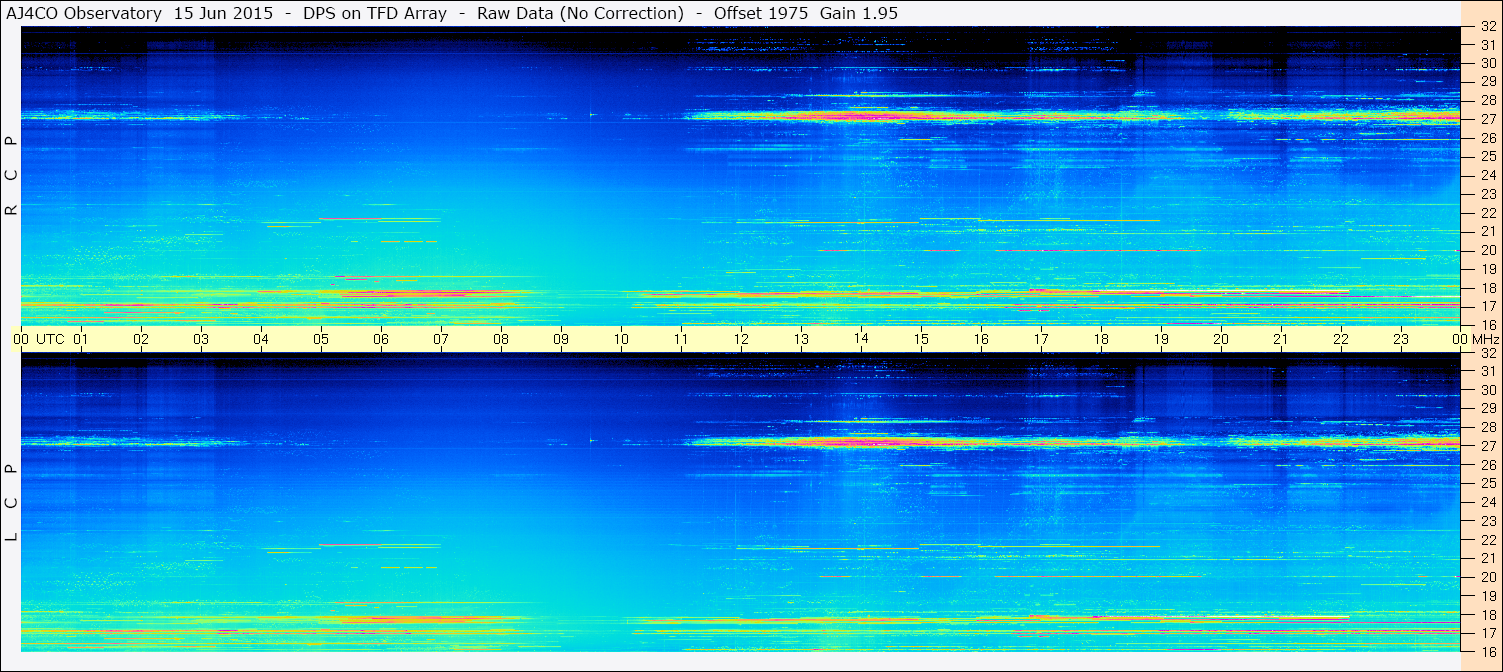The image size is (1503, 672).
Task: Select the 08 hour mark on time axis
Action: pyautogui.click(x=501, y=339)
